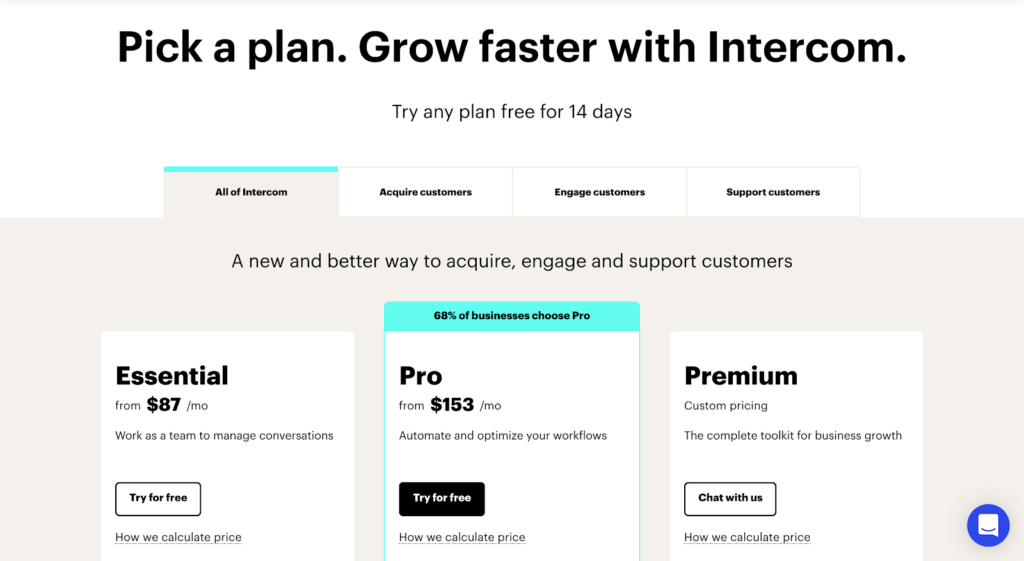Image resolution: width=1024 pixels, height=561 pixels.
Task: Open the Engage customers tab
Action: [600, 192]
